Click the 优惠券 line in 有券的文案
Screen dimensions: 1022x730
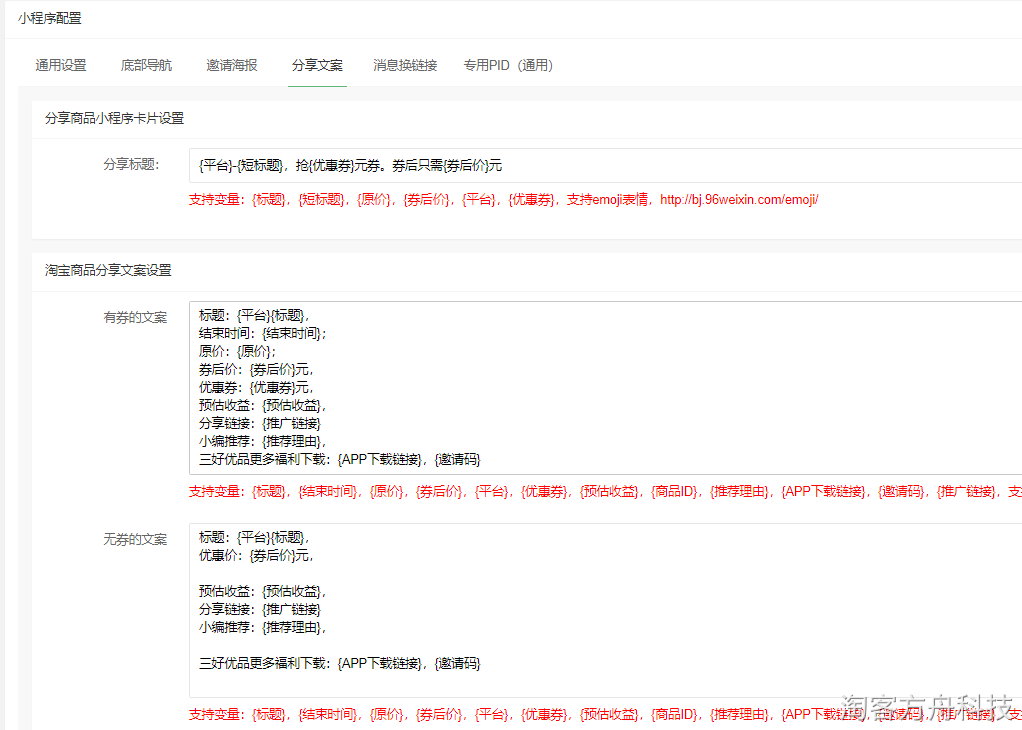pos(256,387)
